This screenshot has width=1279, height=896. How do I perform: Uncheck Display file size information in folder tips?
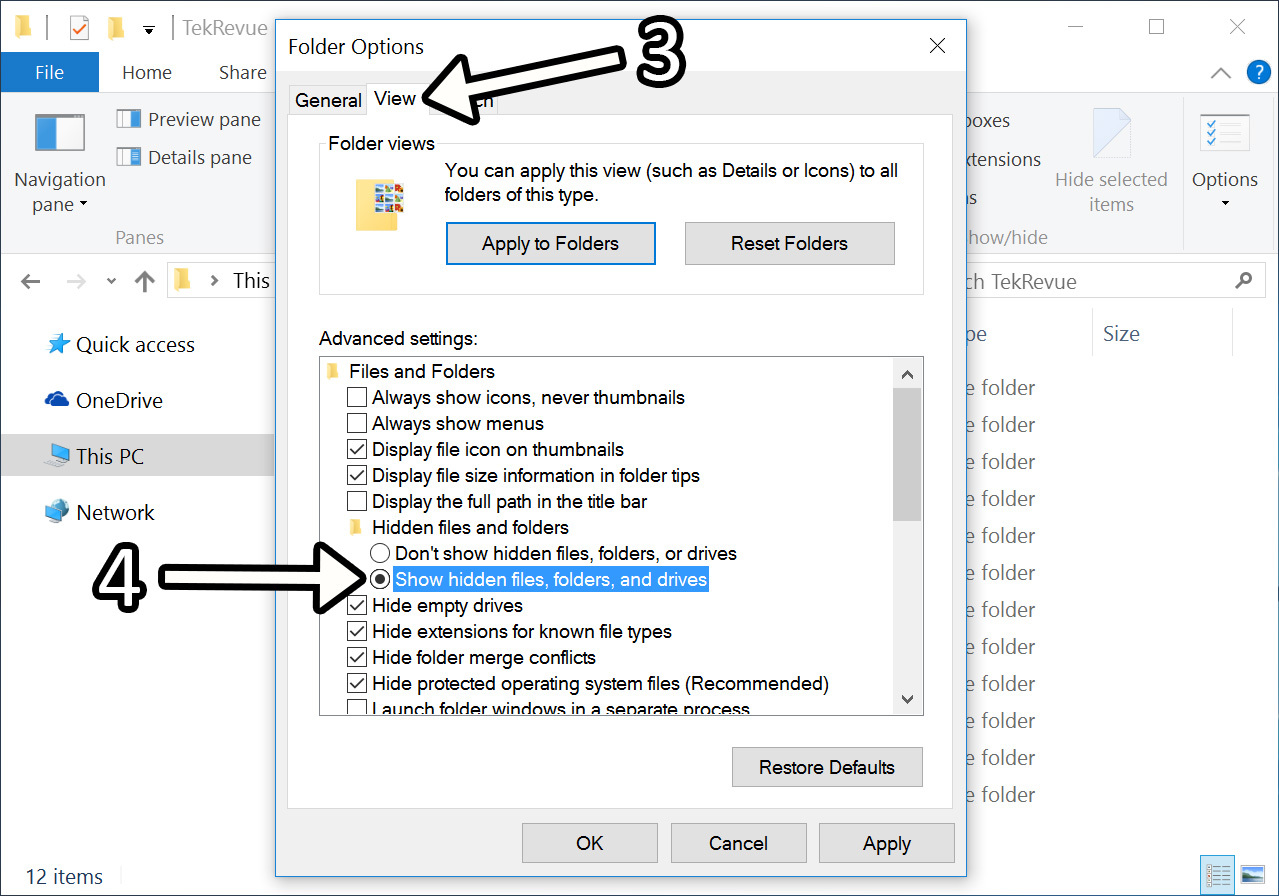pos(357,475)
